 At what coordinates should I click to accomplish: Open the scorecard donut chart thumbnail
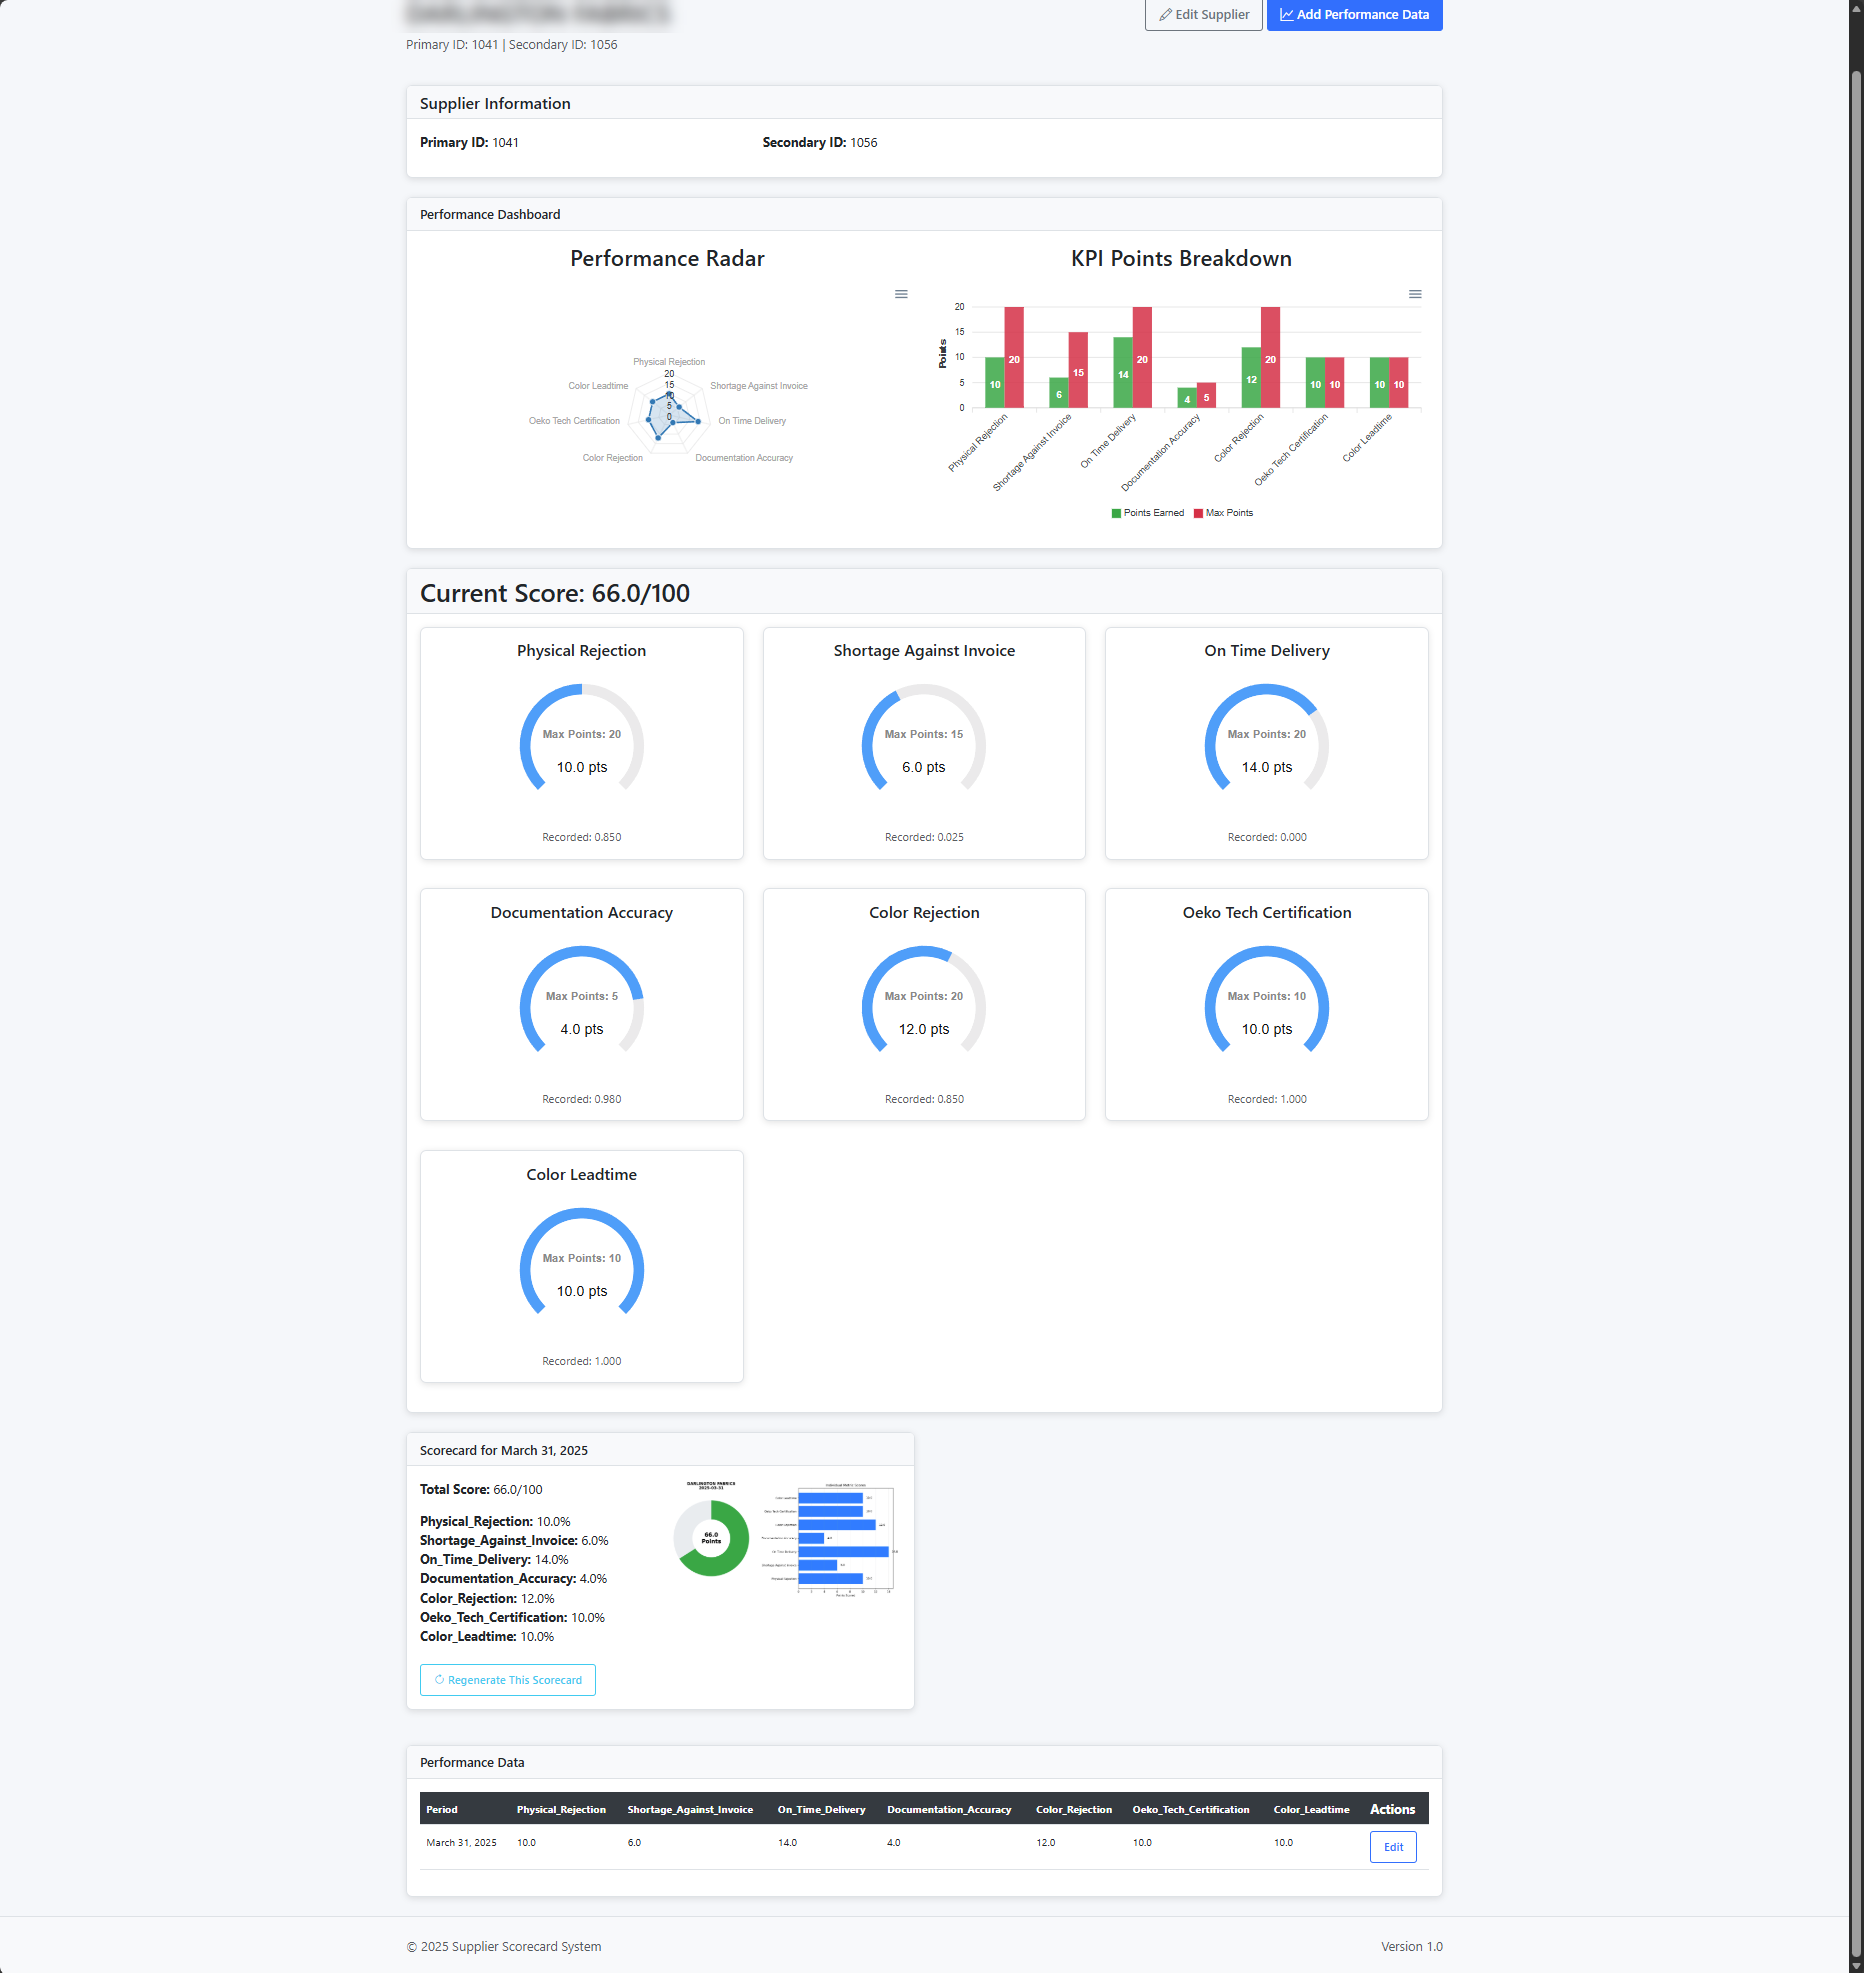(x=711, y=1537)
